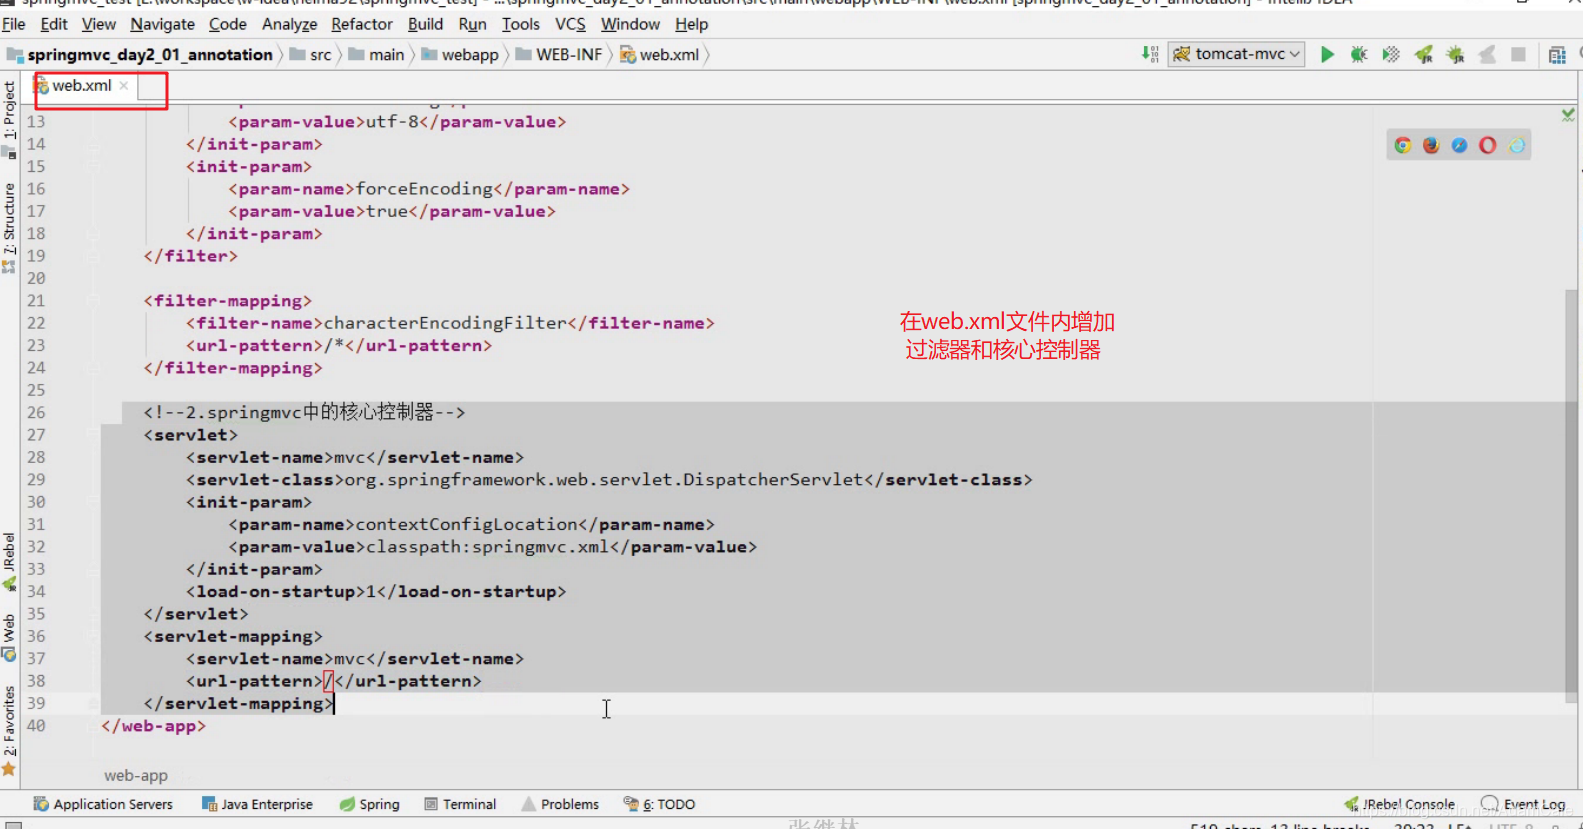Screen dimensions: 1583x829
Task: Open the JRebel Console
Action: click(x=1399, y=804)
